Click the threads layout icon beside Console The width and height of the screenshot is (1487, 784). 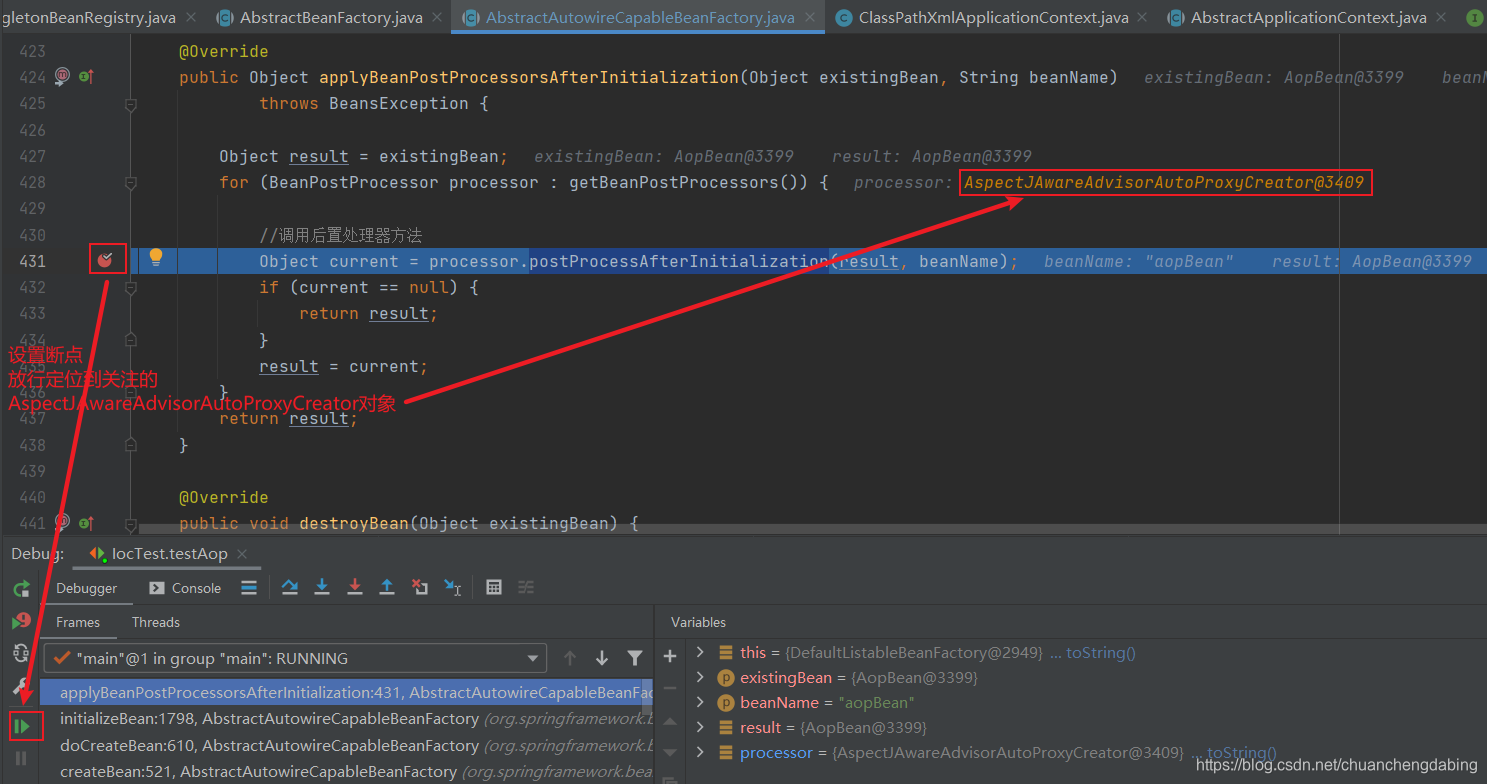[249, 588]
